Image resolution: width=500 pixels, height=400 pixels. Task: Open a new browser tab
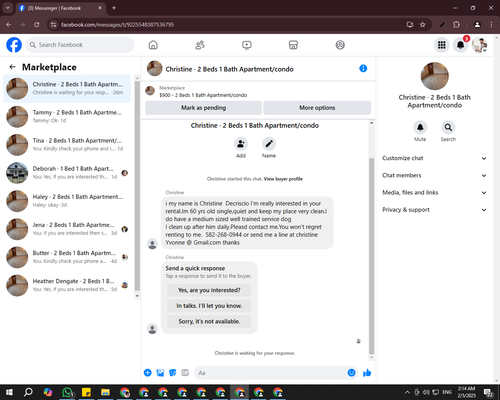tap(114, 8)
